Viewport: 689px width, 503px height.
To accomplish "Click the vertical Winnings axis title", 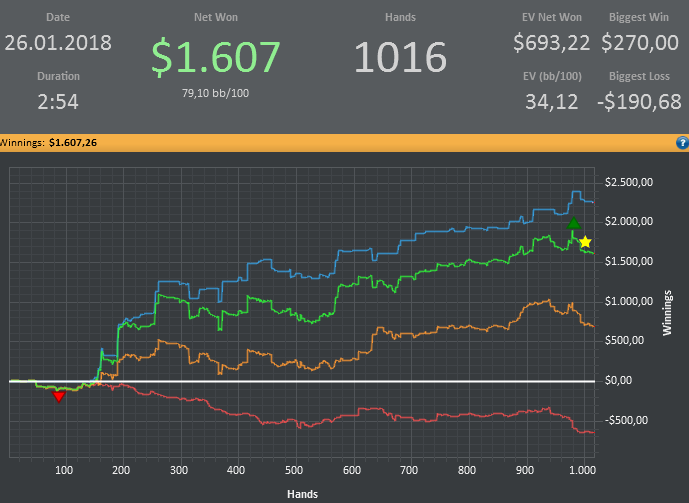I will [x=667, y=313].
